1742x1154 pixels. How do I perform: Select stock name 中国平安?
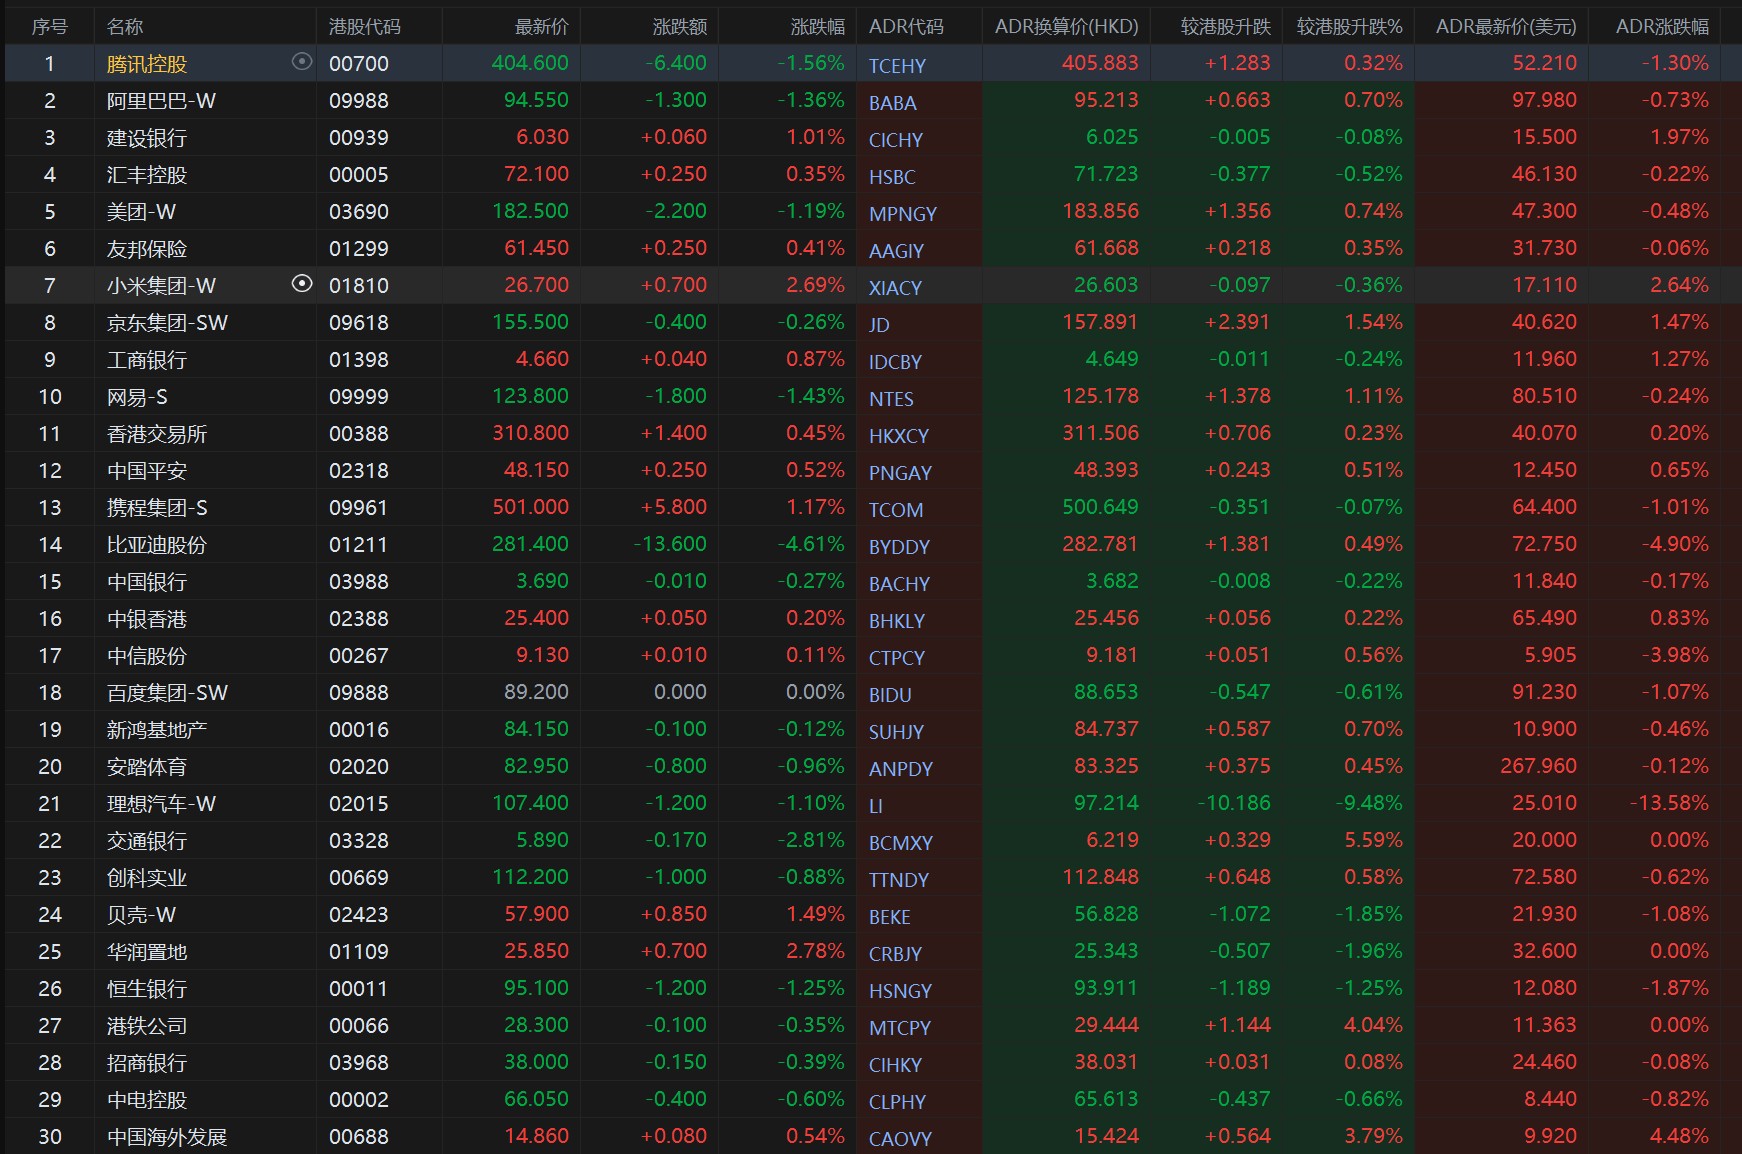(147, 471)
